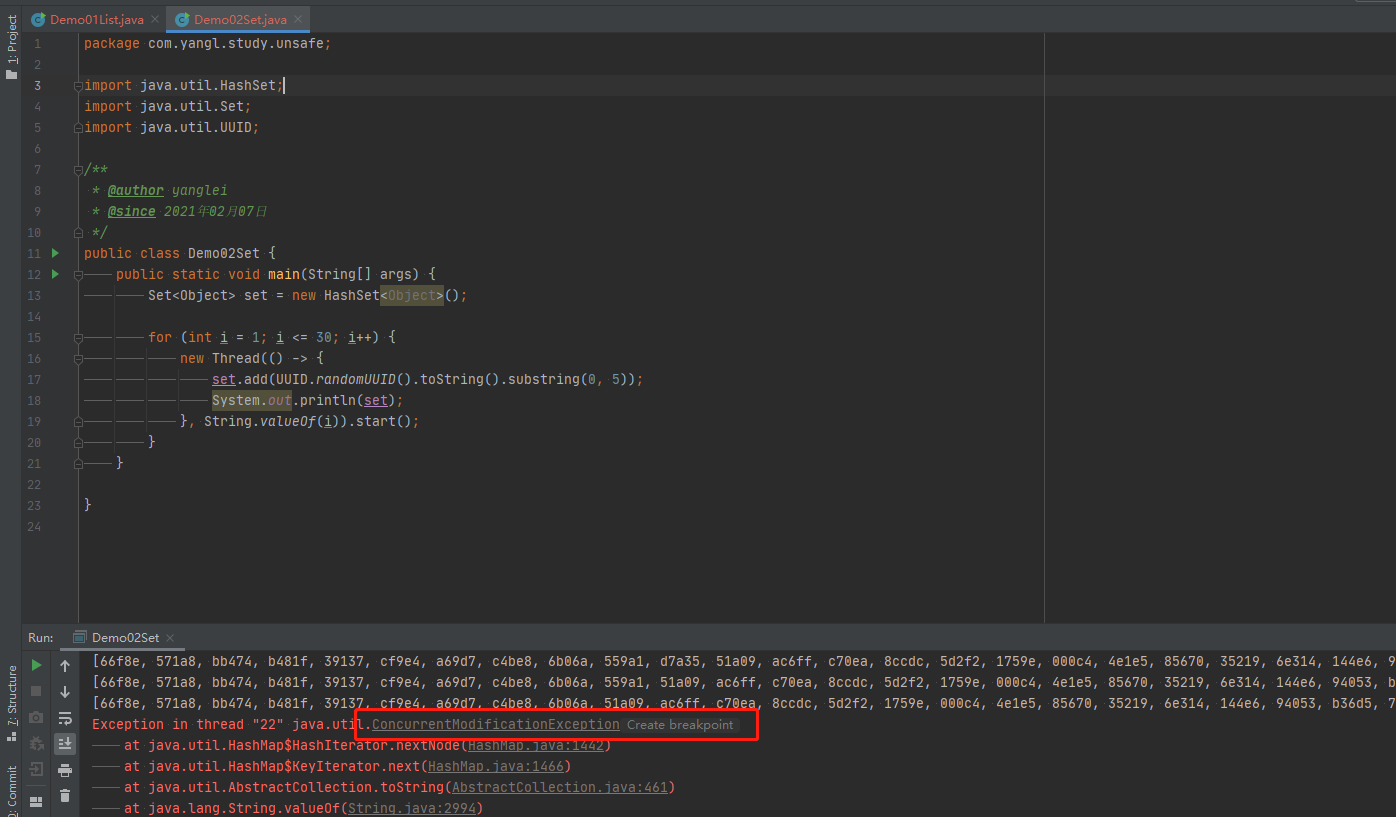Click the main method name

tap(284, 274)
